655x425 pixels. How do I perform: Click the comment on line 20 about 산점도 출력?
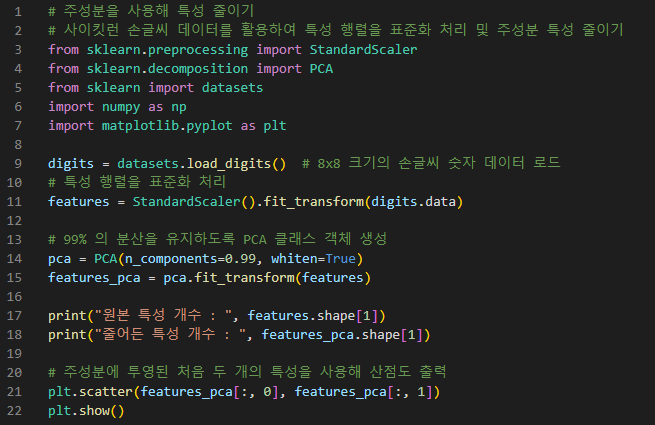tap(247, 372)
